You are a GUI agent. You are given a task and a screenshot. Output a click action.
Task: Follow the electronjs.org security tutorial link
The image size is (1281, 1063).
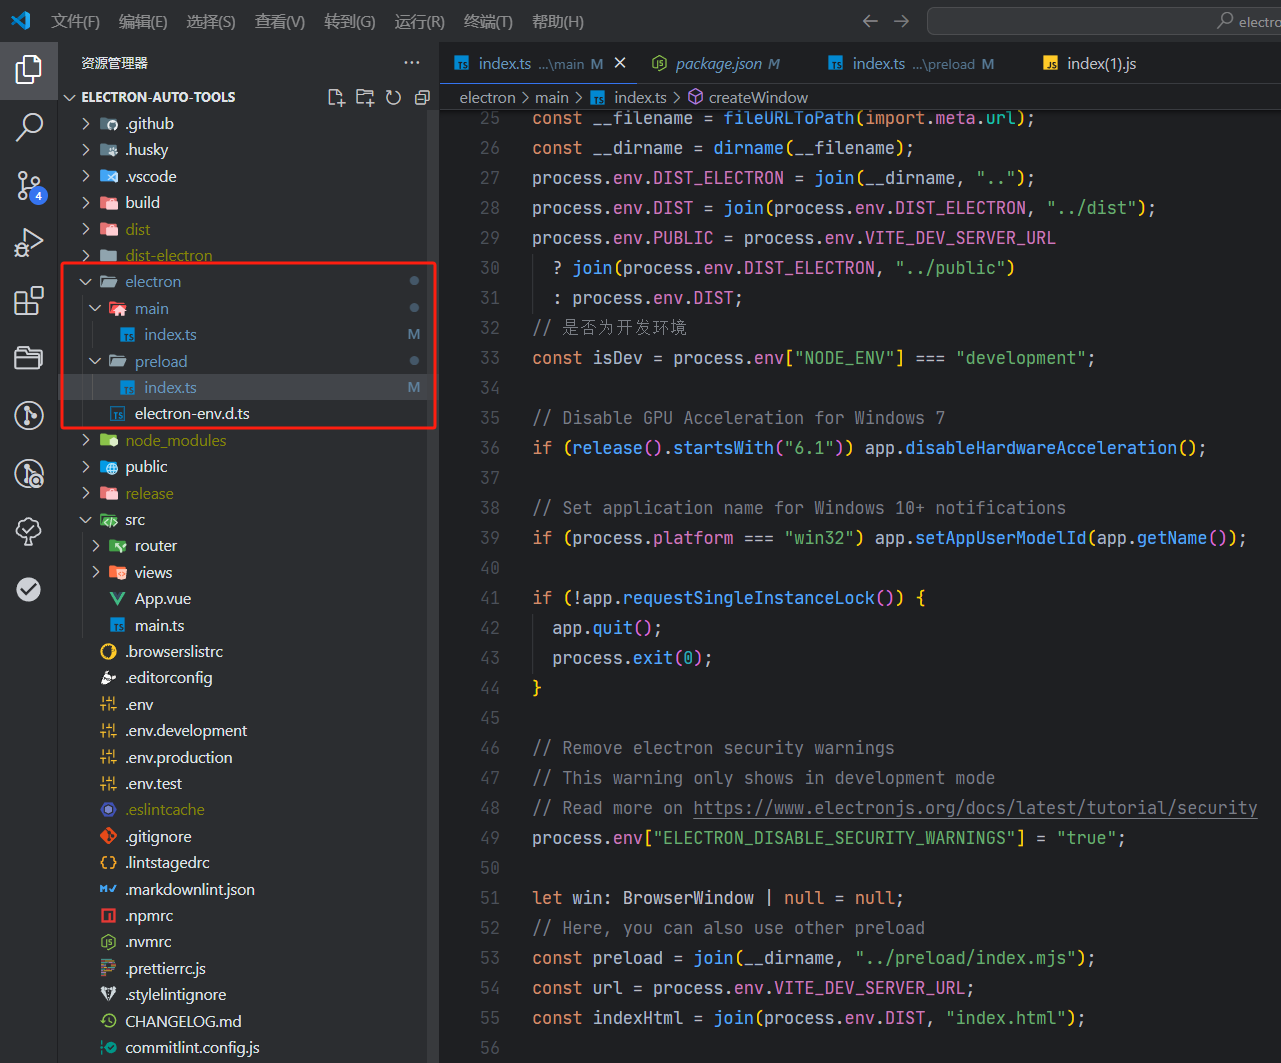point(975,808)
